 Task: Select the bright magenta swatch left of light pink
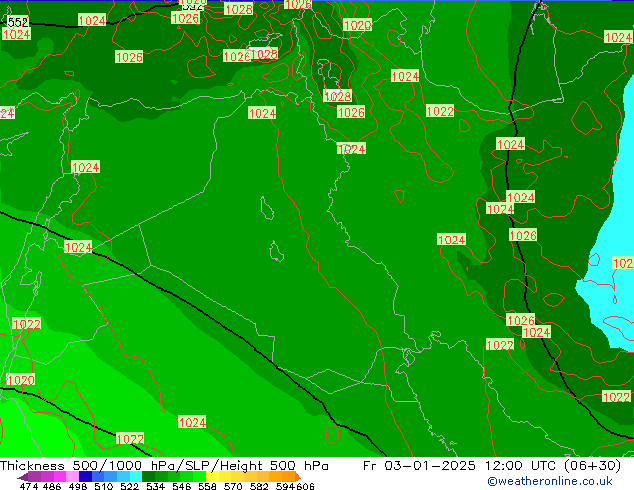[60, 477]
